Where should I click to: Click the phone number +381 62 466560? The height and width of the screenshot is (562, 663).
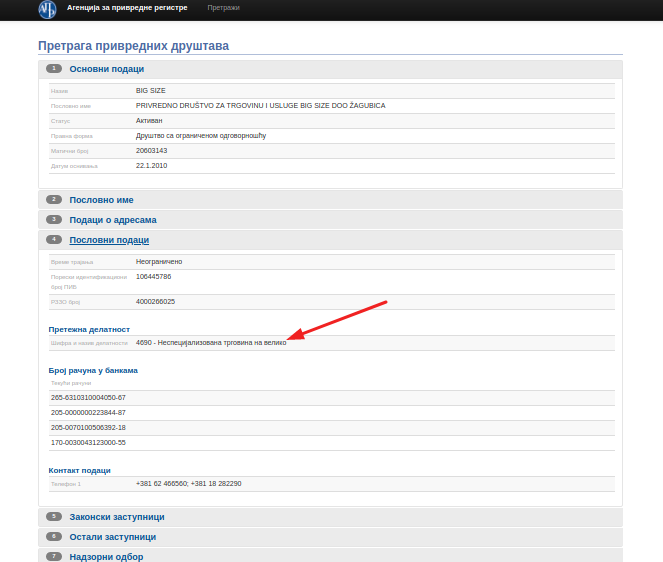pyautogui.click(x=161, y=483)
